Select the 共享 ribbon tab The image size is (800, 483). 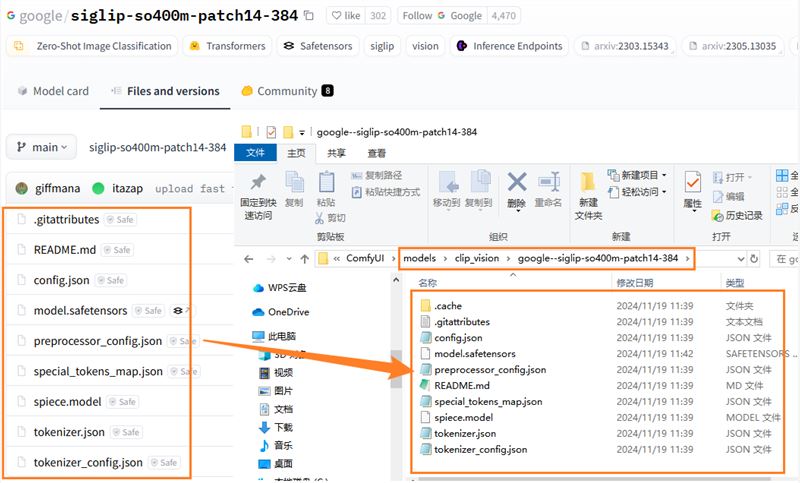[x=336, y=152]
